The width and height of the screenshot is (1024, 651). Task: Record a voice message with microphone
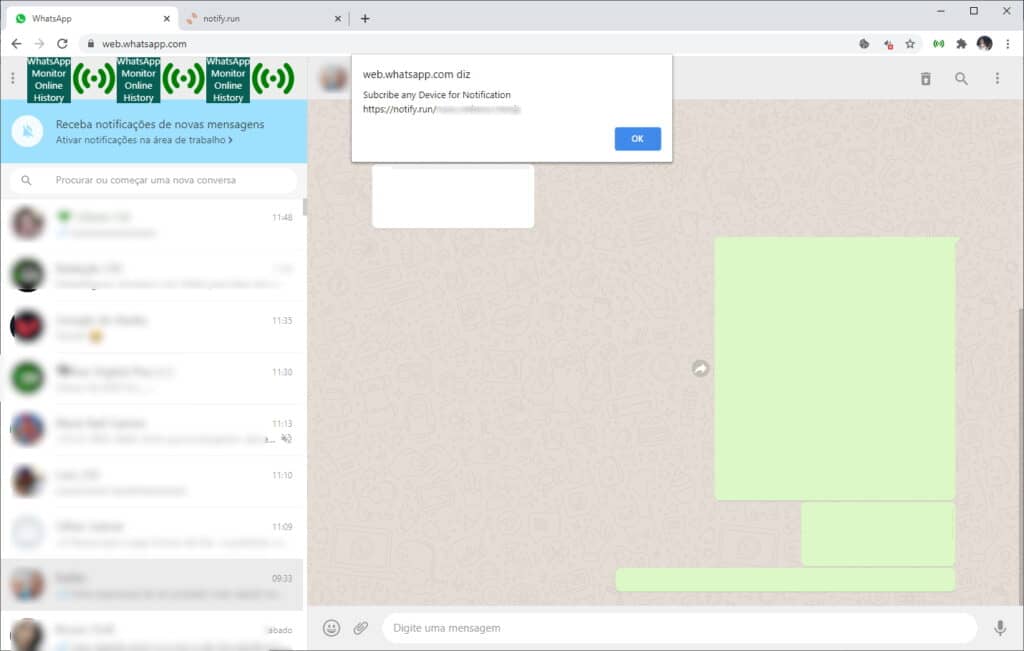[1000, 628]
